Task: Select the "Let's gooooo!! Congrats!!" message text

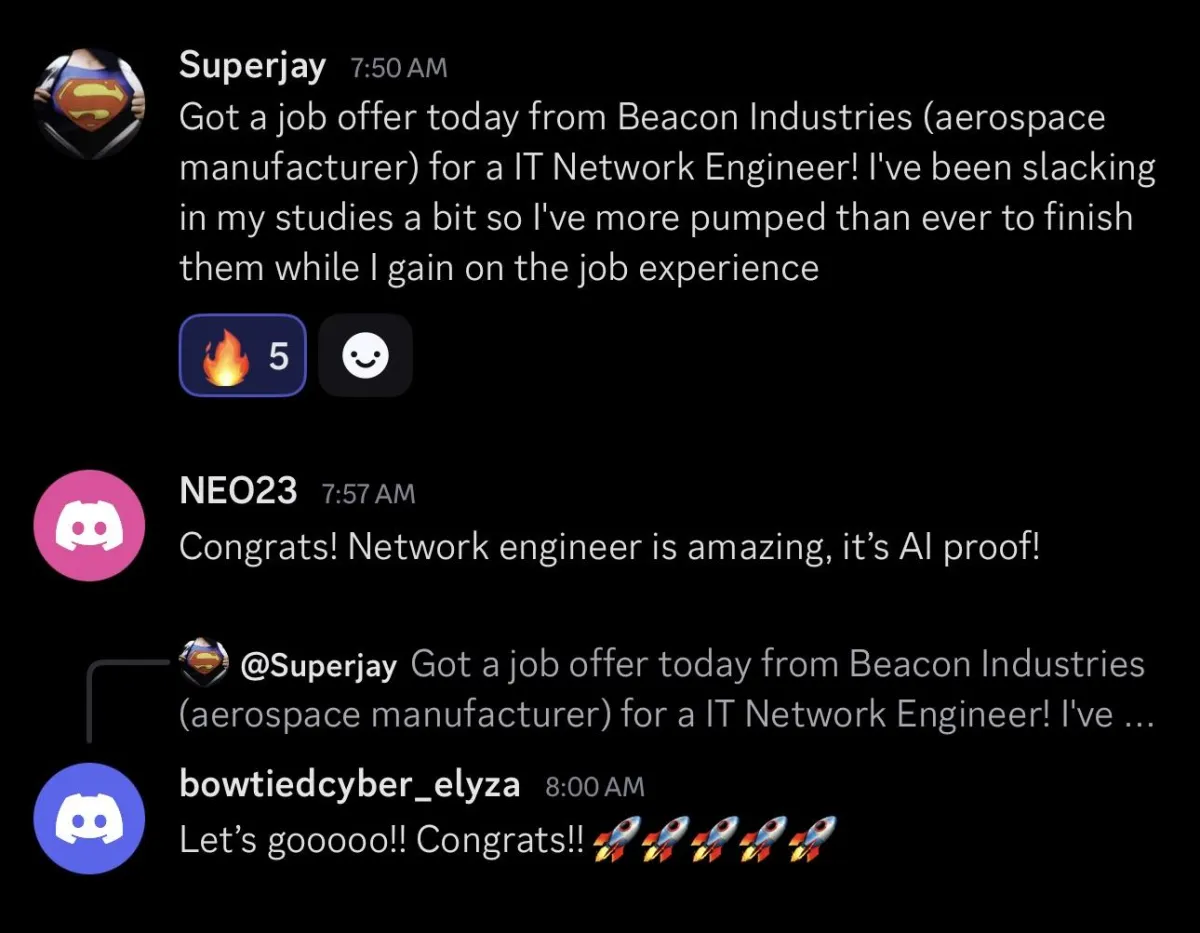Action: click(380, 841)
